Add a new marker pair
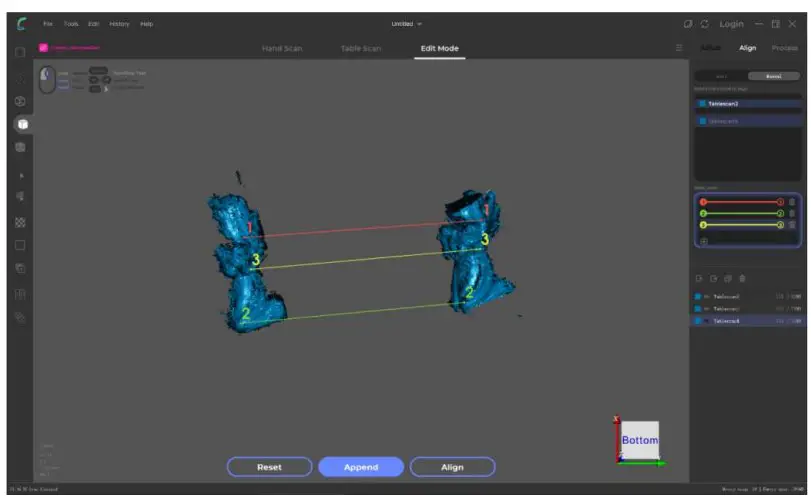This screenshot has width=811, height=501. (x=703, y=241)
